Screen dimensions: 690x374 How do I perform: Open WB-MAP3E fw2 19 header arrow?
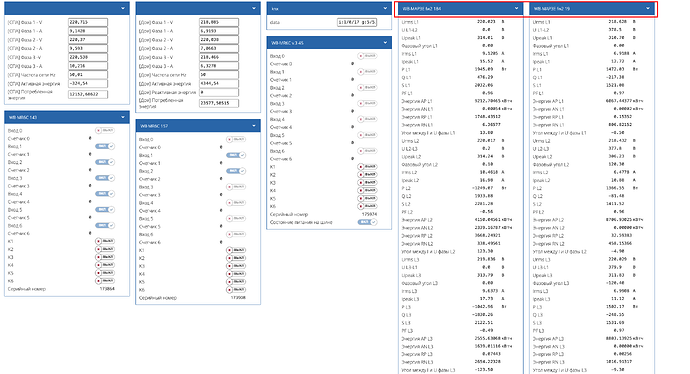click(648, 8)
